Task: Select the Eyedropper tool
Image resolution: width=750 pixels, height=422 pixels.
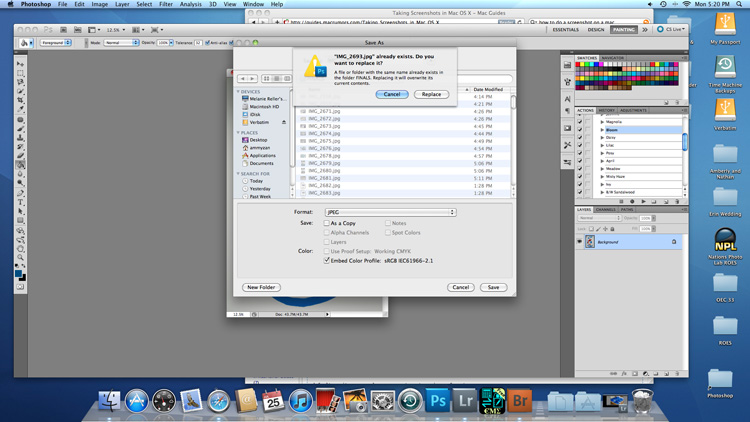Action: click(x=20, y=110)
